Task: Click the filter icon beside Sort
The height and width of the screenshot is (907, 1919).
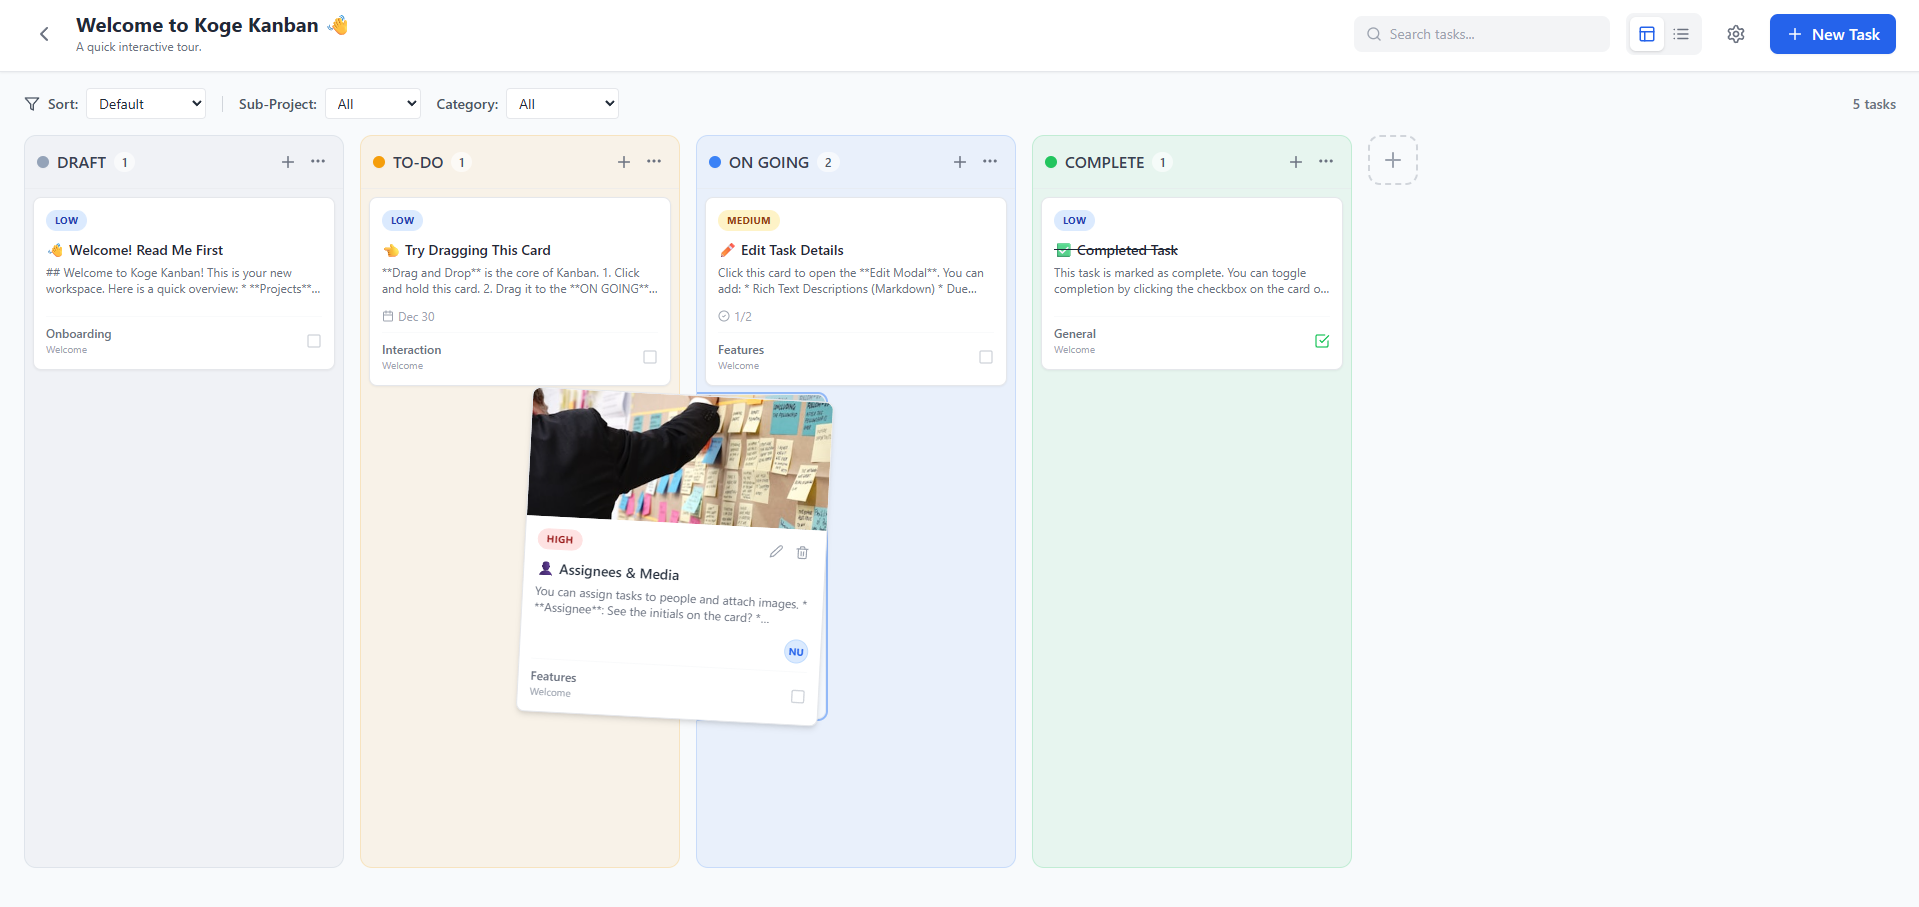Action: pos(29,103)
